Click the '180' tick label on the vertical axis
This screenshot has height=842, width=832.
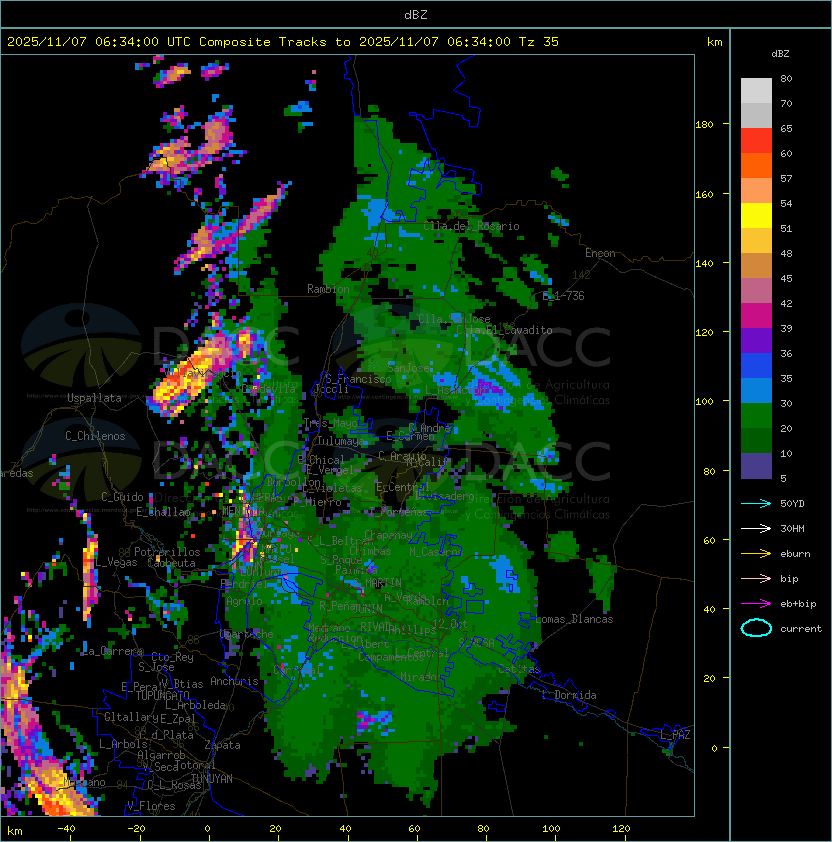pos(704,125)
